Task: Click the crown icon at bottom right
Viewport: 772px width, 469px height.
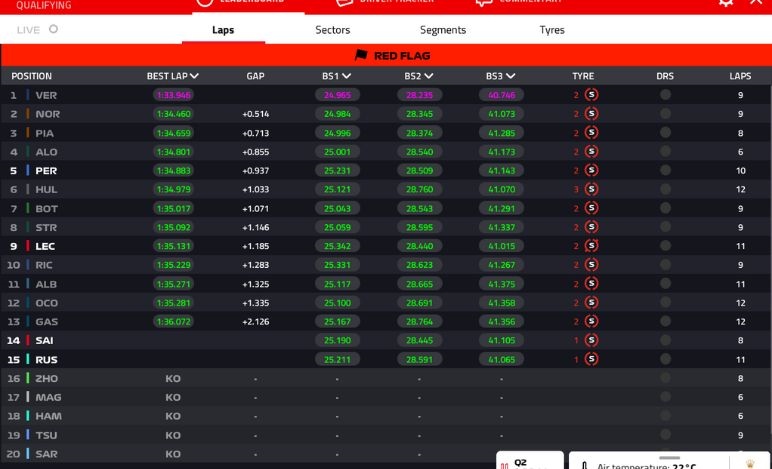Action: [750, 463]
